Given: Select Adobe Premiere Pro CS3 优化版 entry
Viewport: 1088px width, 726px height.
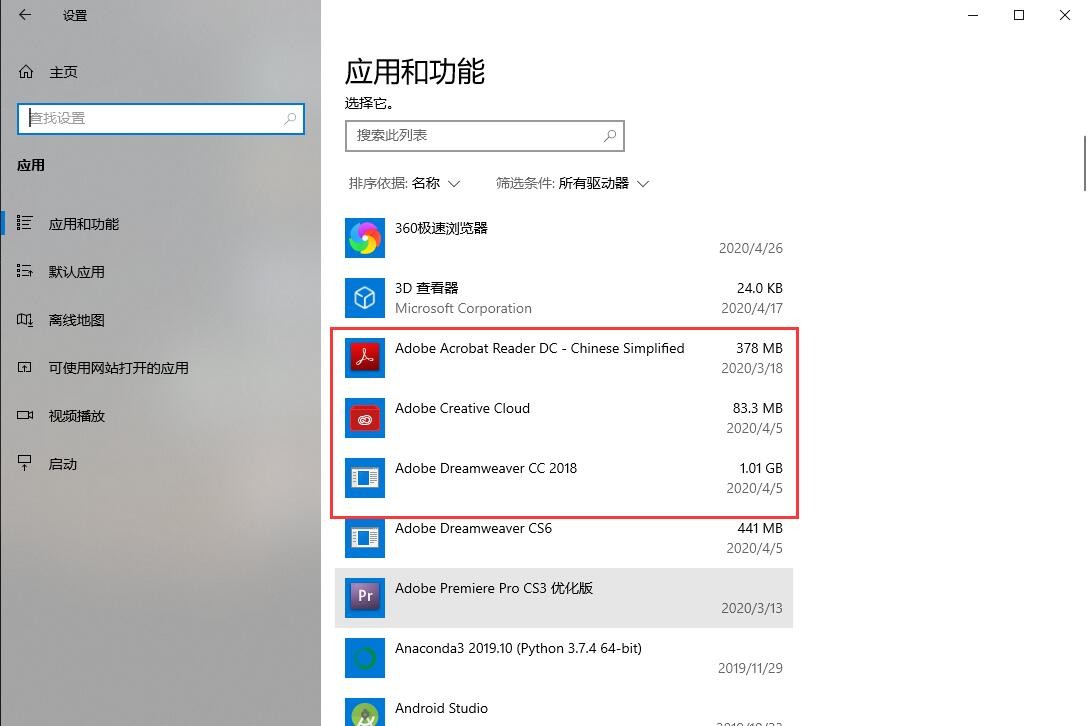Looking at the screenshot, I should tap(494, 588).
